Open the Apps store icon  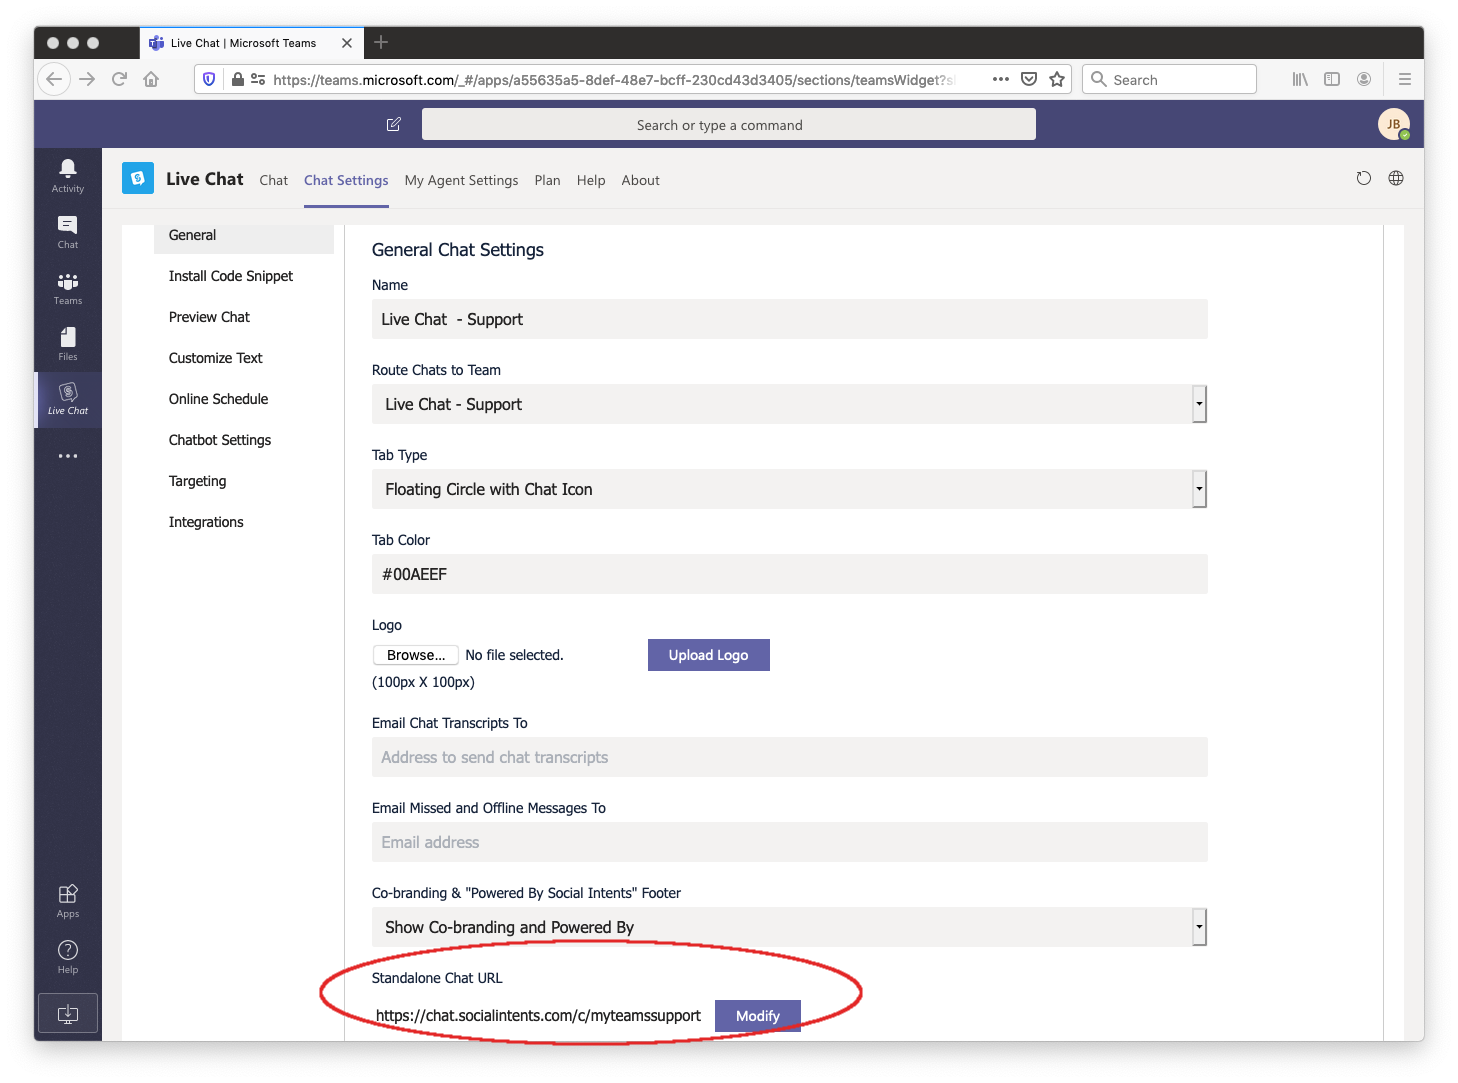coord(67,898)
